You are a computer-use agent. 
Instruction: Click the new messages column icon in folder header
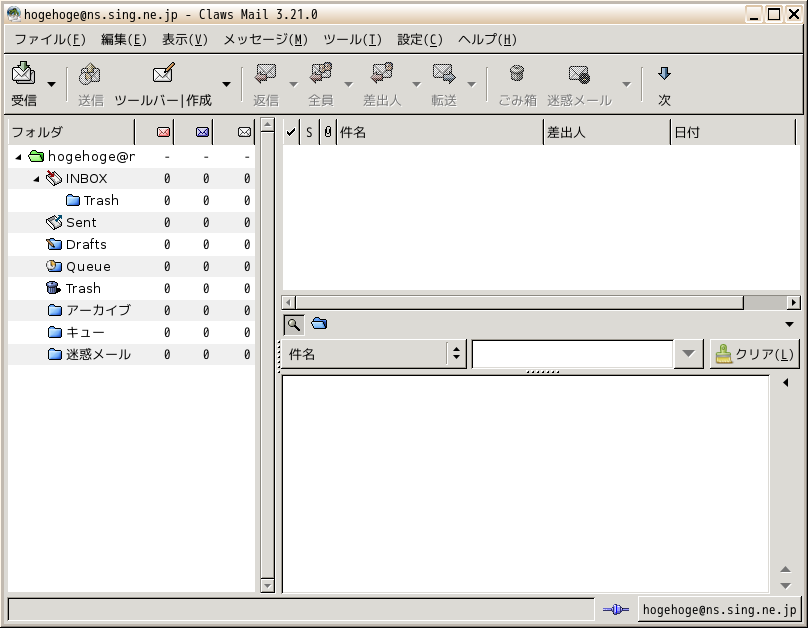[x=163, y=132]
